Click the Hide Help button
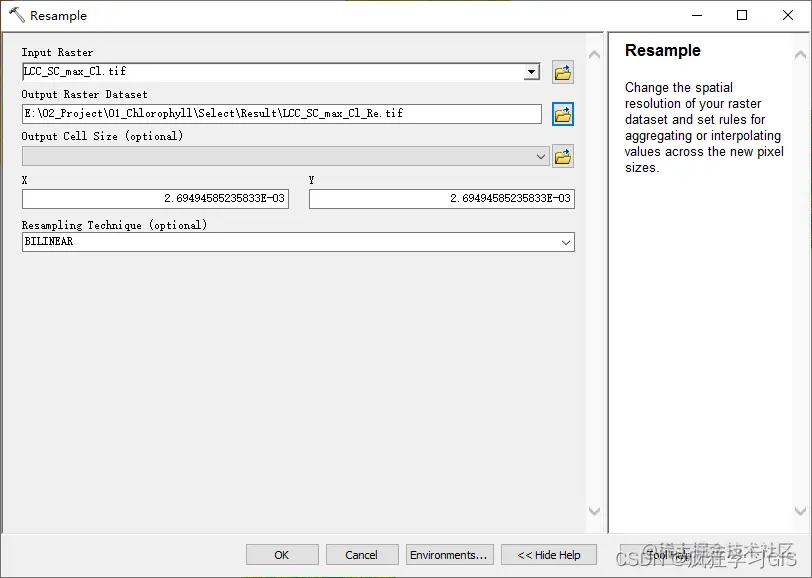Screen dimensions: 812x578 click(549, 555)
